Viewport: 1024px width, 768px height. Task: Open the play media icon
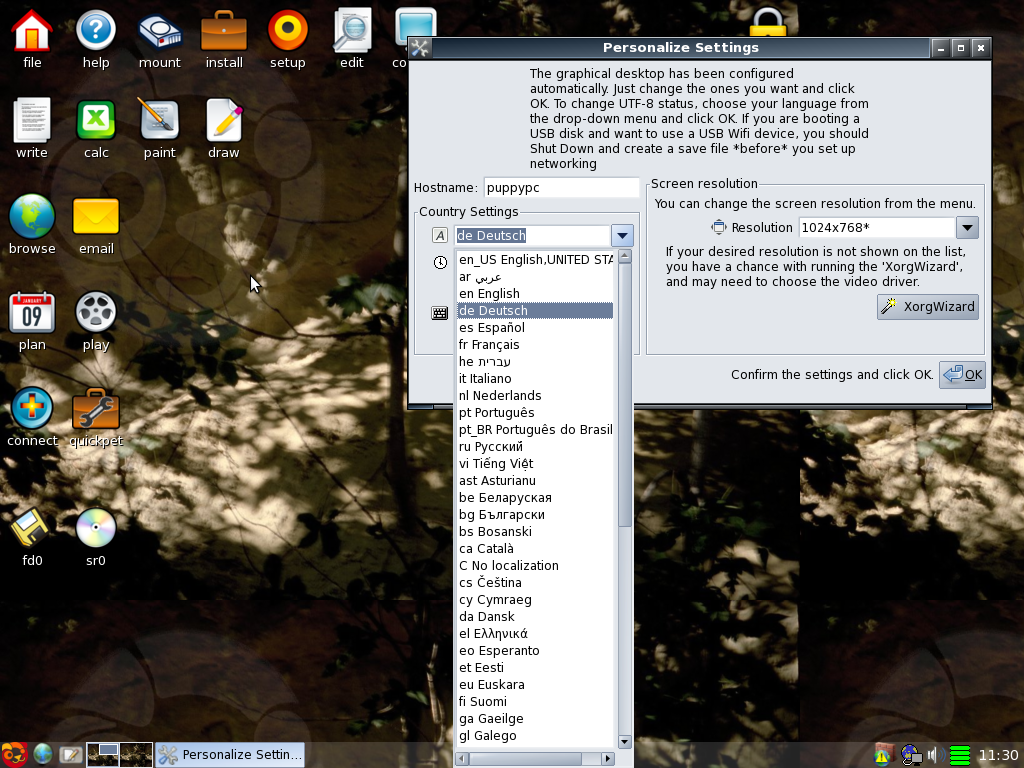coord(96,314)
